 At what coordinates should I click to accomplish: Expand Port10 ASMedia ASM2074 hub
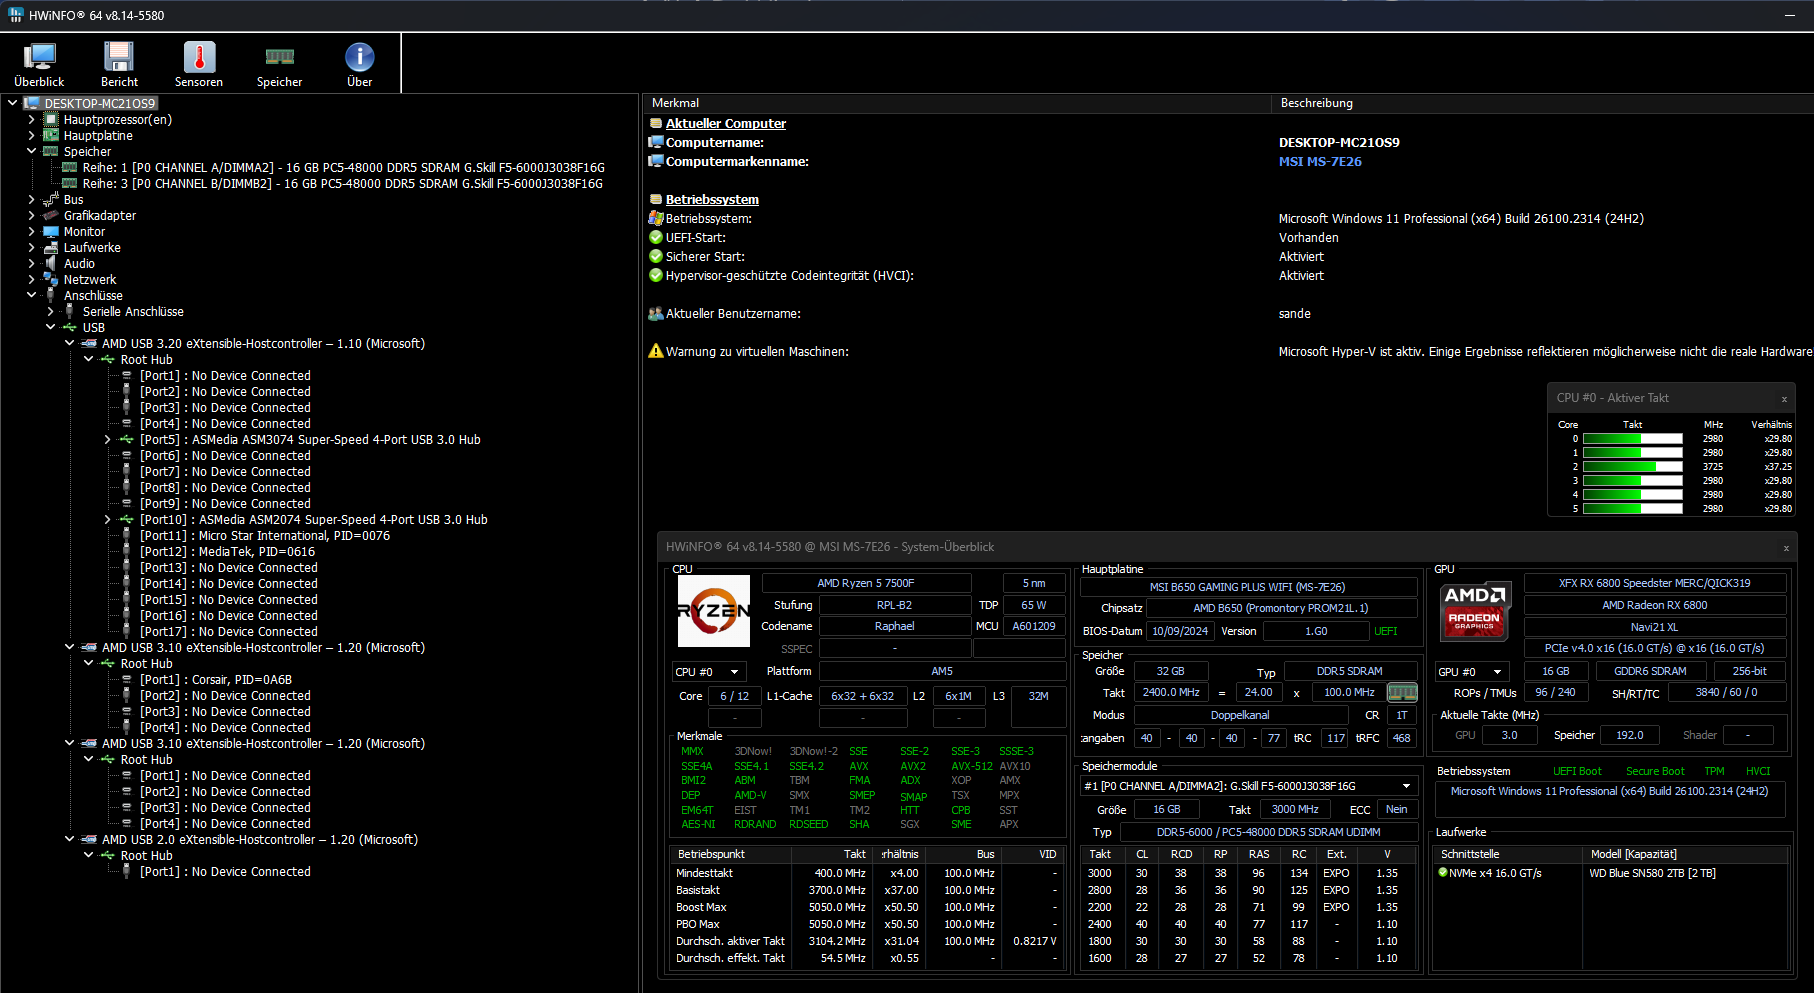point(107,520)
